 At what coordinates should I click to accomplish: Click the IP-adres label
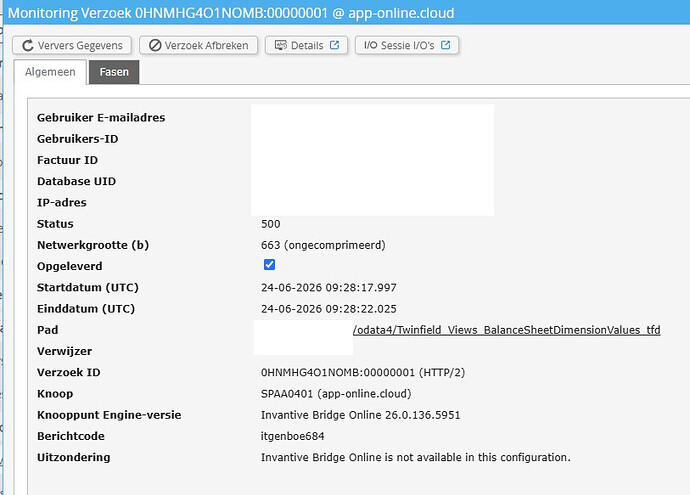(x=62, y=202)
